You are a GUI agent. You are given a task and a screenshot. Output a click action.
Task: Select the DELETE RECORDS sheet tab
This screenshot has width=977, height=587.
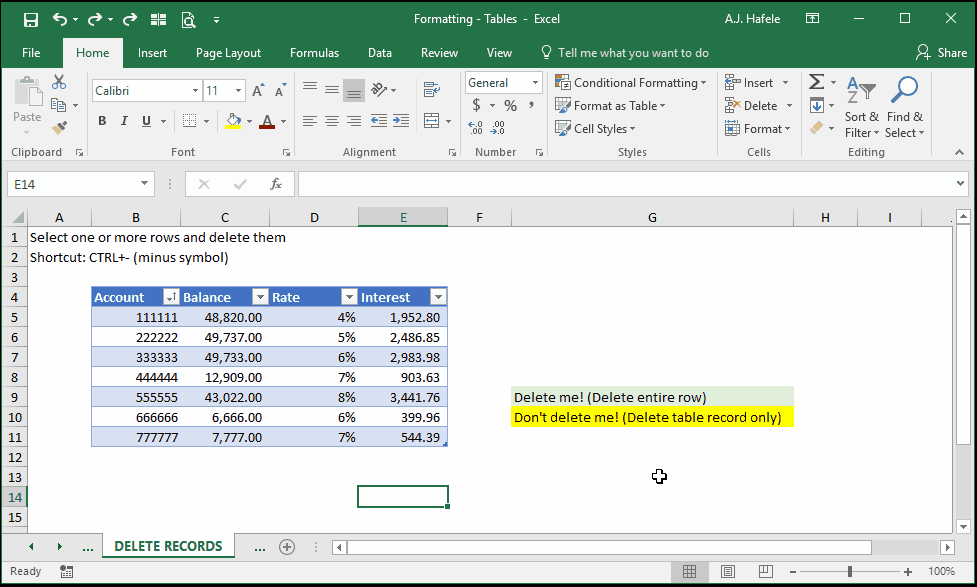click(x=168, y=546)
